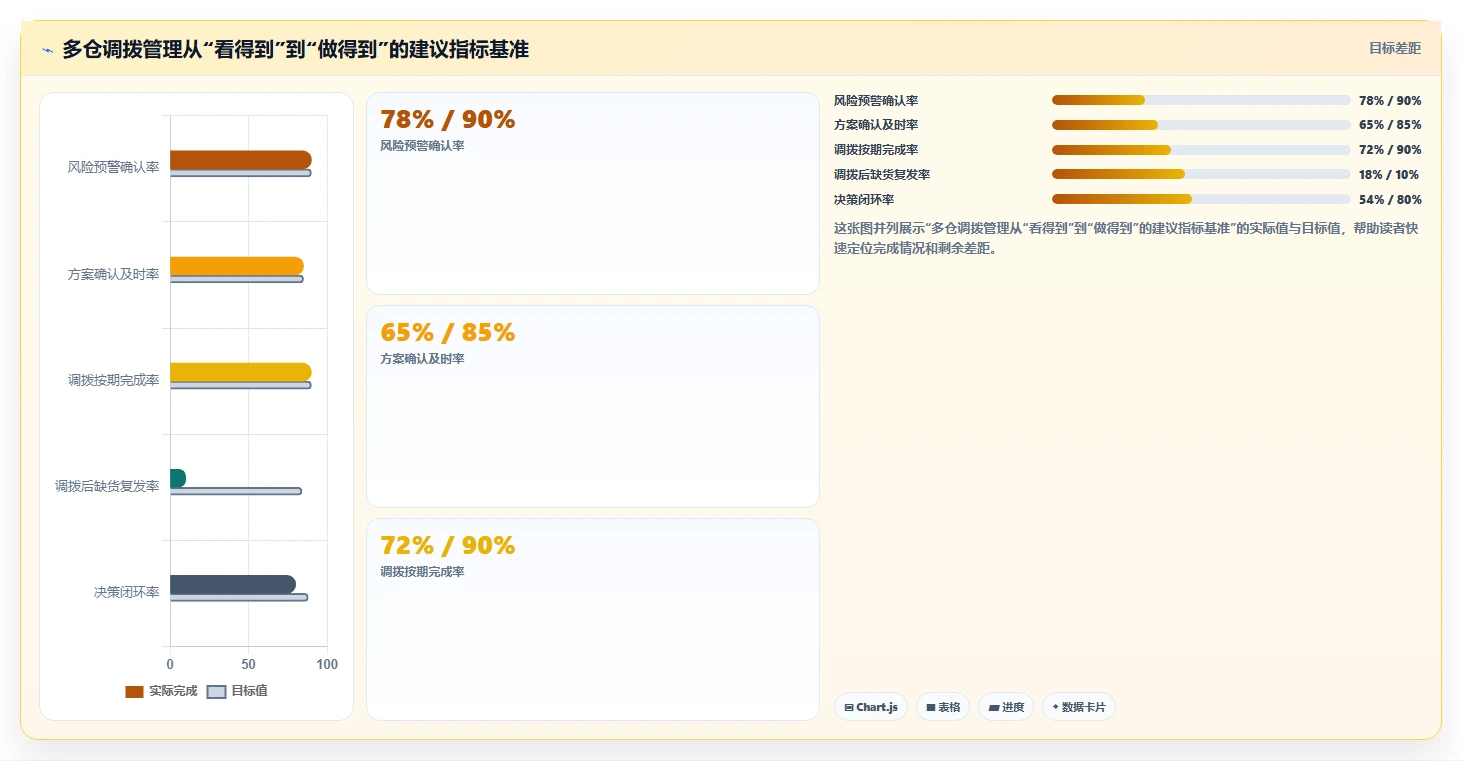The height and width of the screenshot is (761, 1462).
Task: Select the Chart.js tag chip
Action: click(871, 707)
